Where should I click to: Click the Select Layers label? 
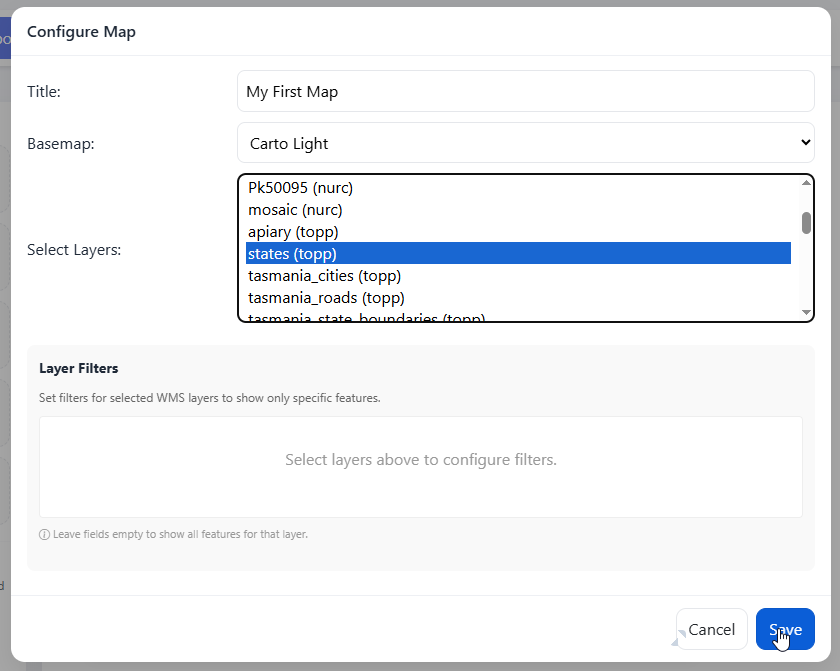74,250
